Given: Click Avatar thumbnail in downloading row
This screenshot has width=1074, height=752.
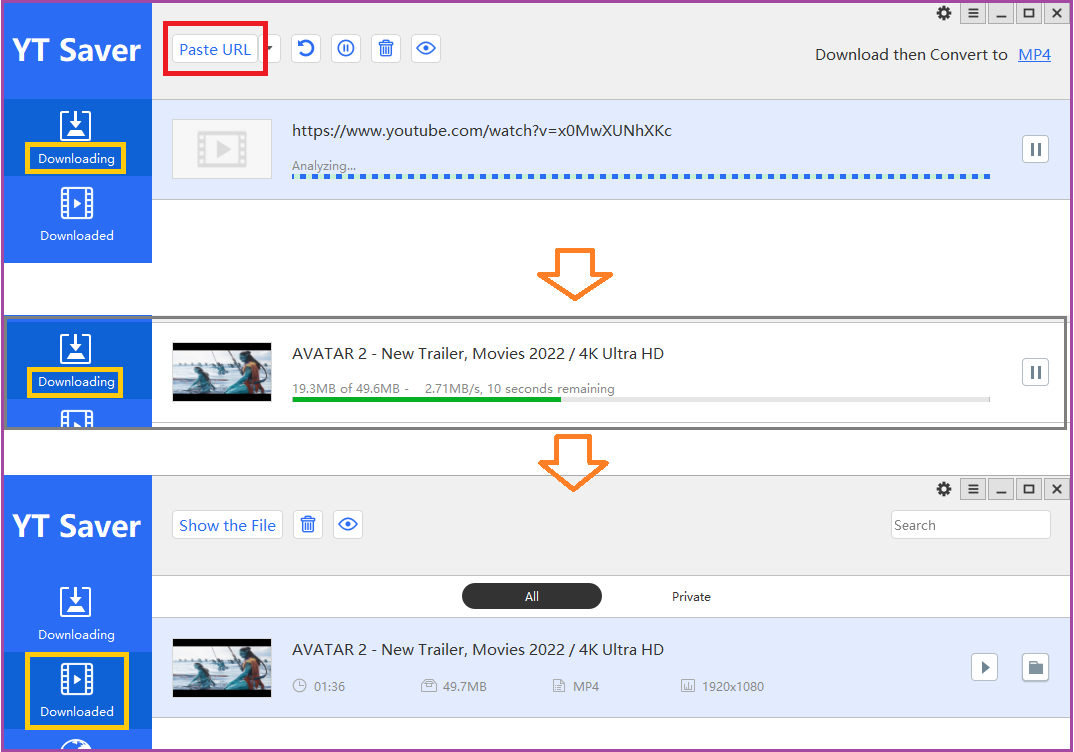Looking at the screenshot, I should click(222, 372).
